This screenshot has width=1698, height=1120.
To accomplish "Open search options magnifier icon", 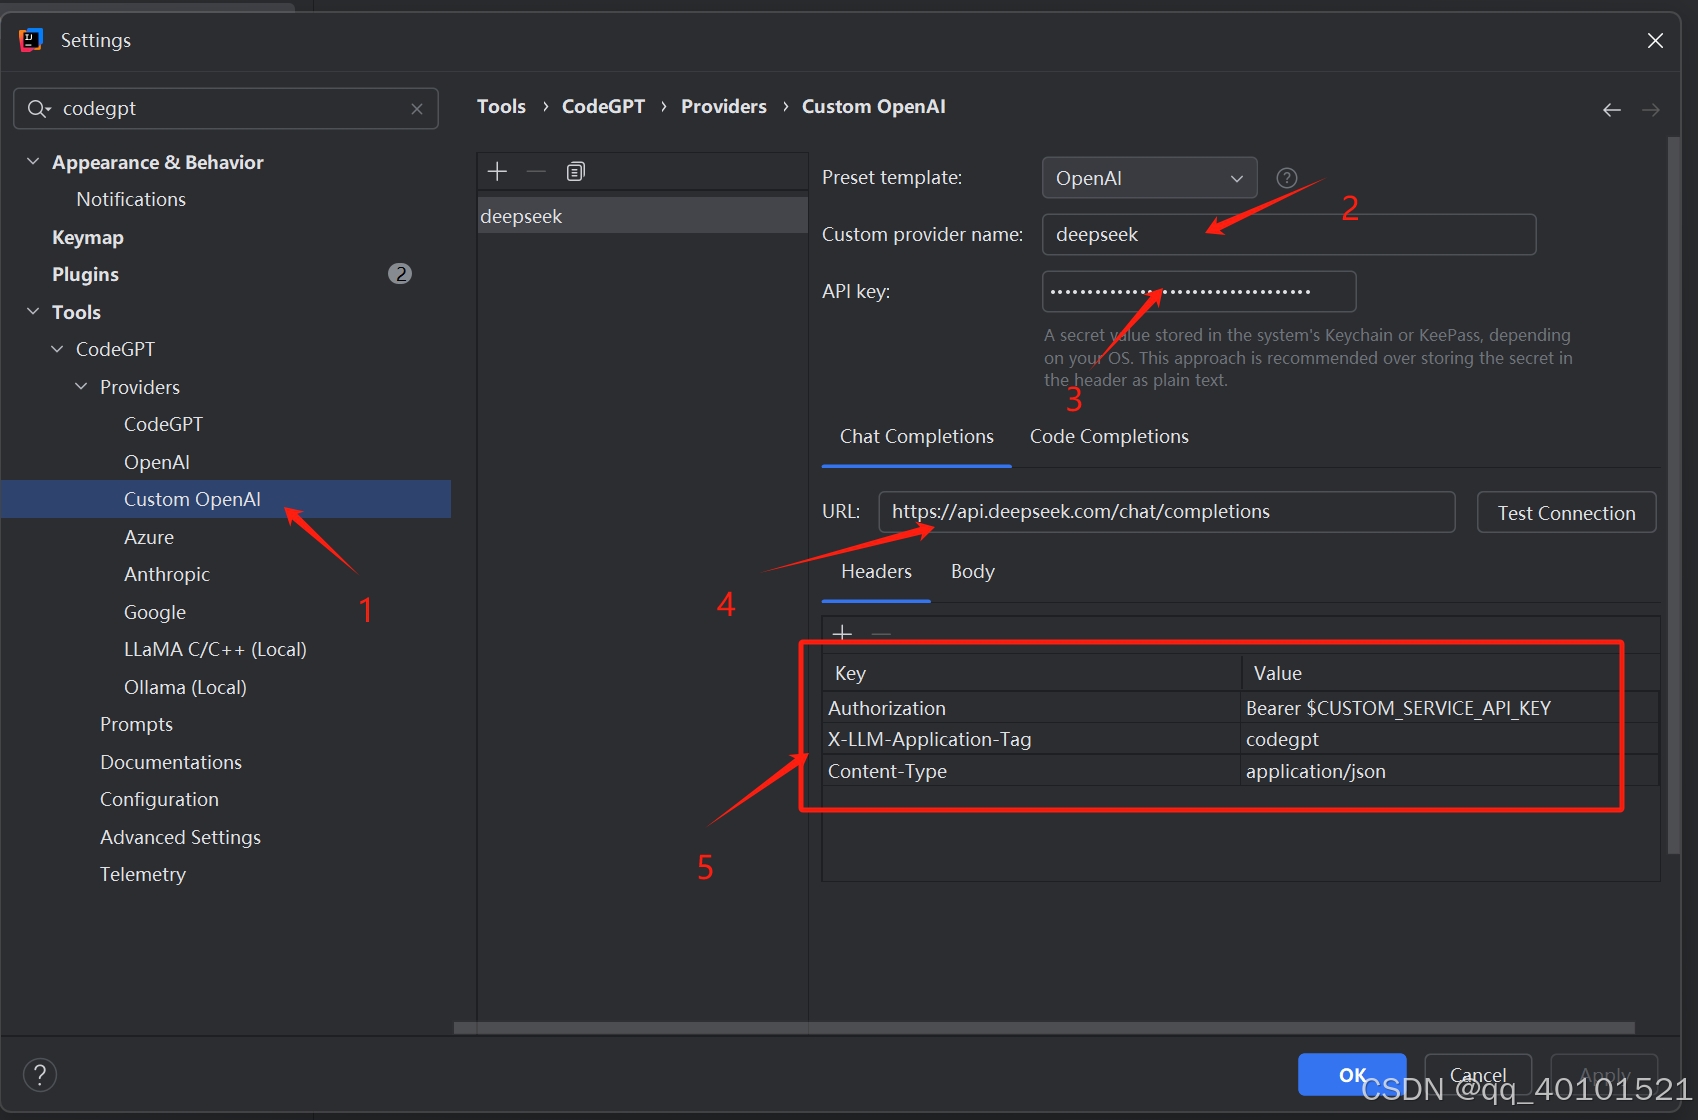I will (39, 109).
